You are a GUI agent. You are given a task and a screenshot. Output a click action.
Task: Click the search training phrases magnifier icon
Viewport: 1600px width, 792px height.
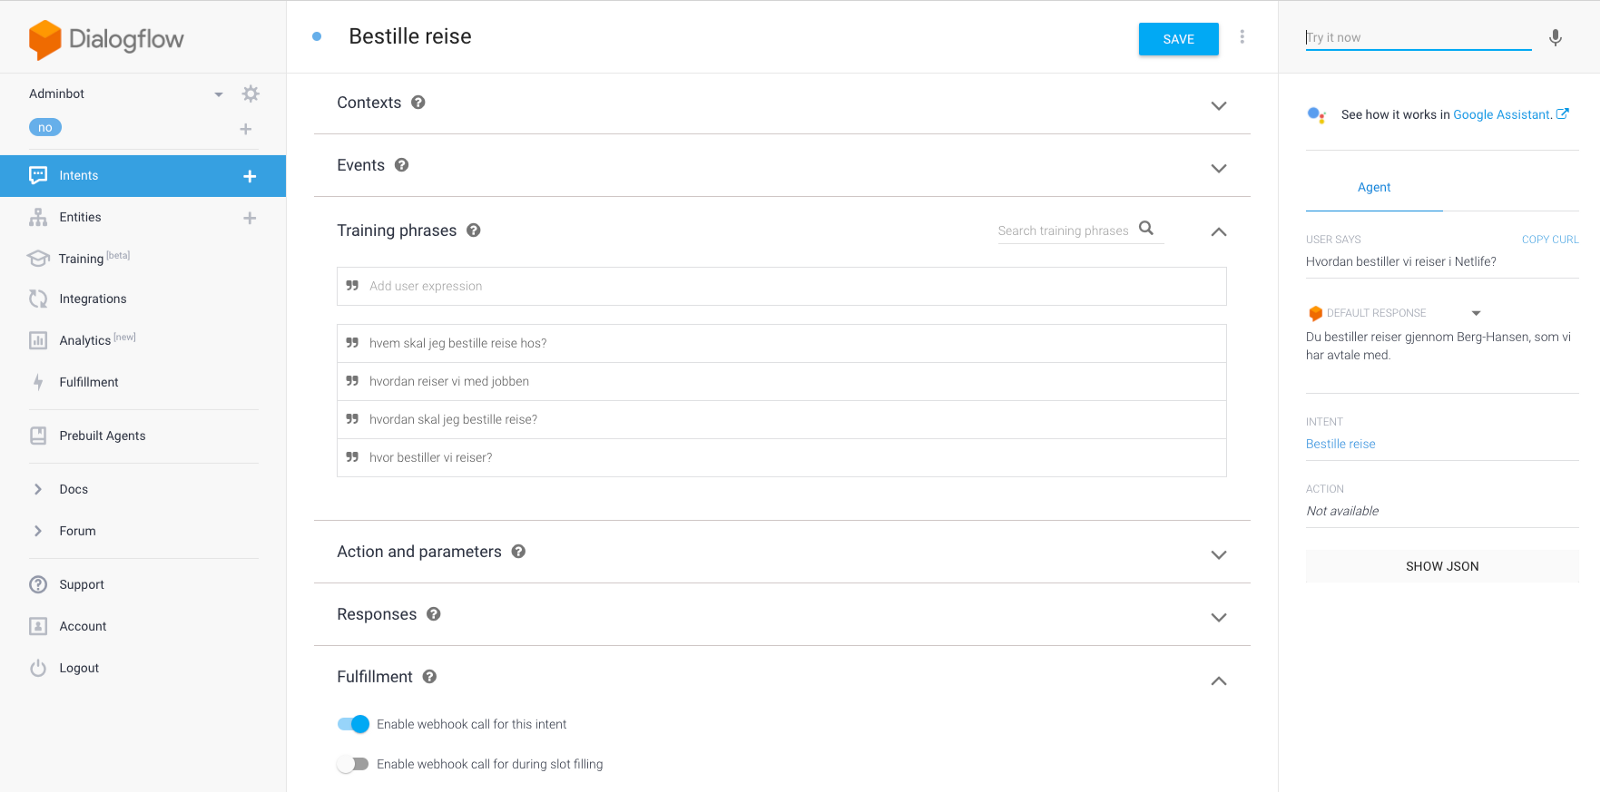(1146, 229)
